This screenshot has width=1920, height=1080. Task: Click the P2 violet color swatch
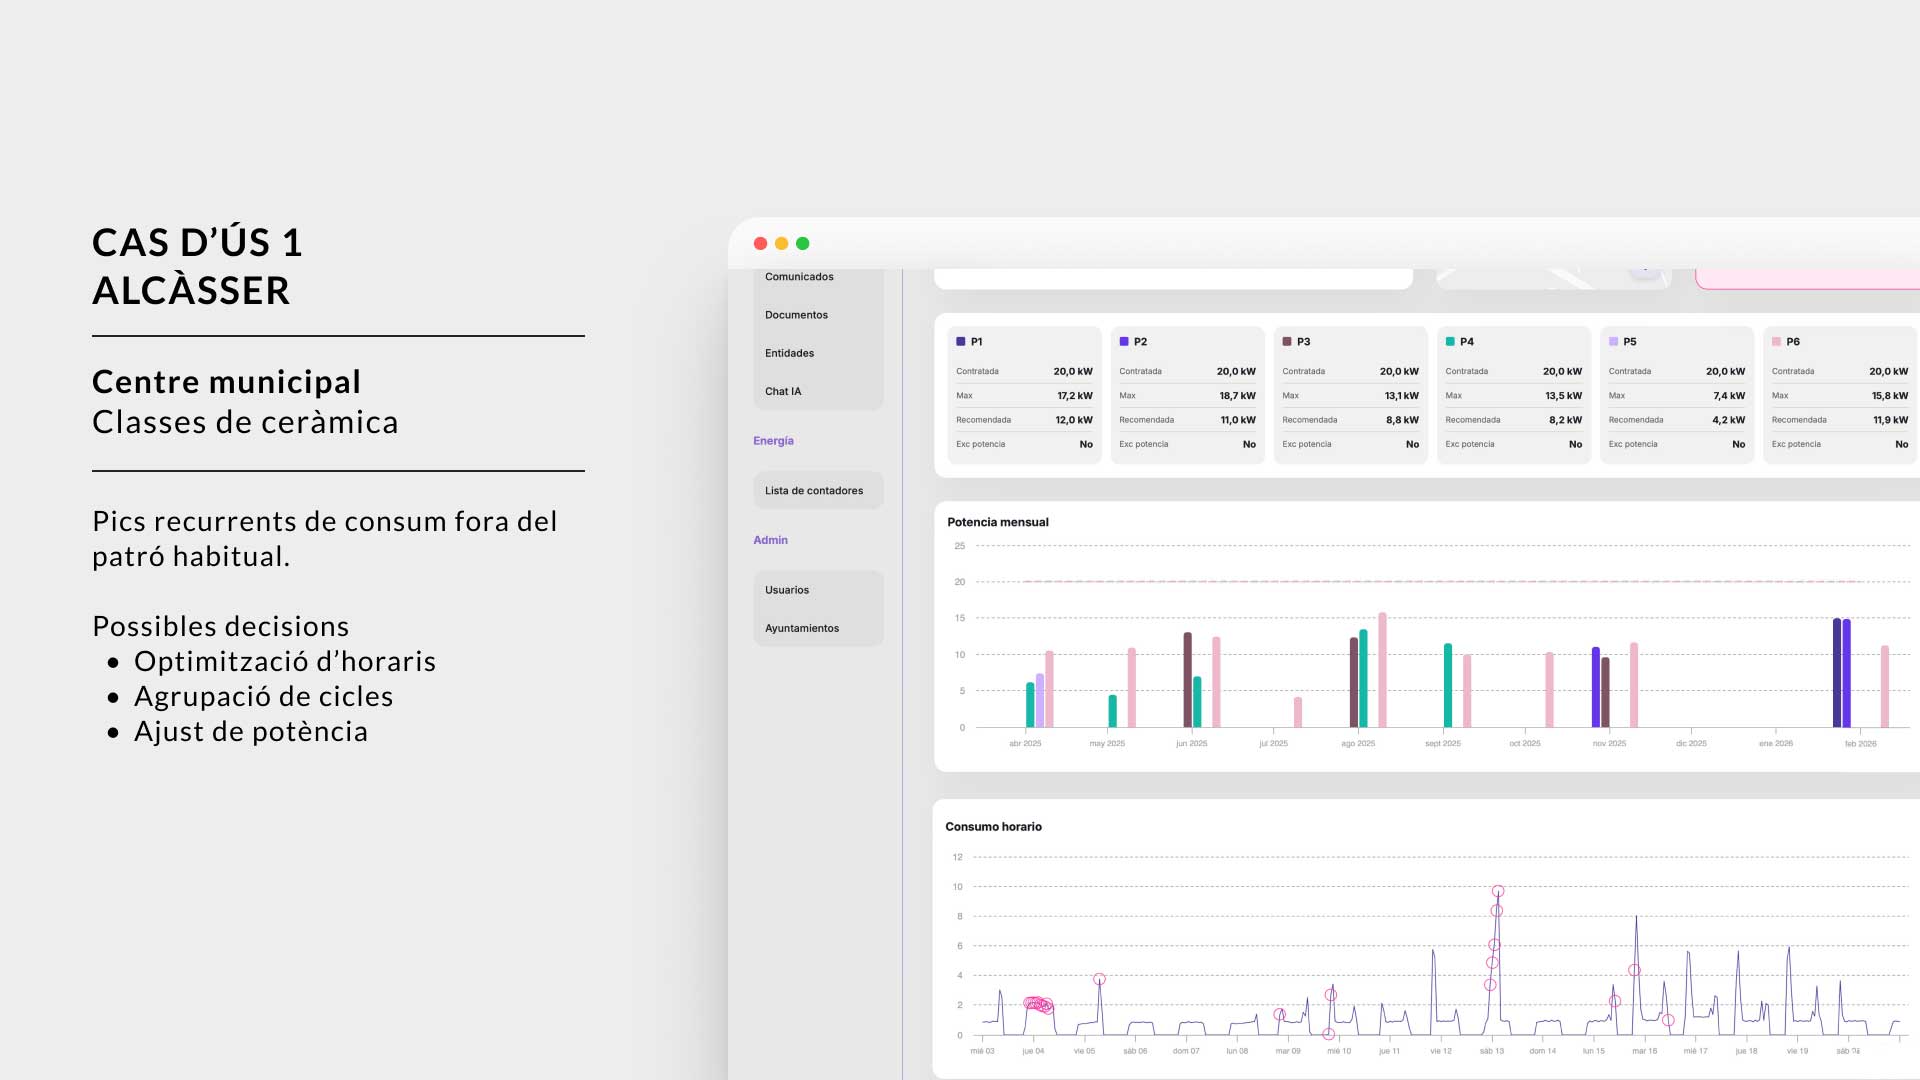click(x=1124, y=341)
